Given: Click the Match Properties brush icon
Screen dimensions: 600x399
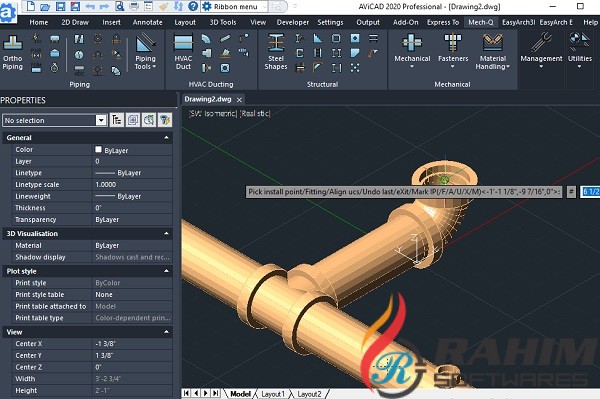Looking at the screenshot, I should [164, 6].
